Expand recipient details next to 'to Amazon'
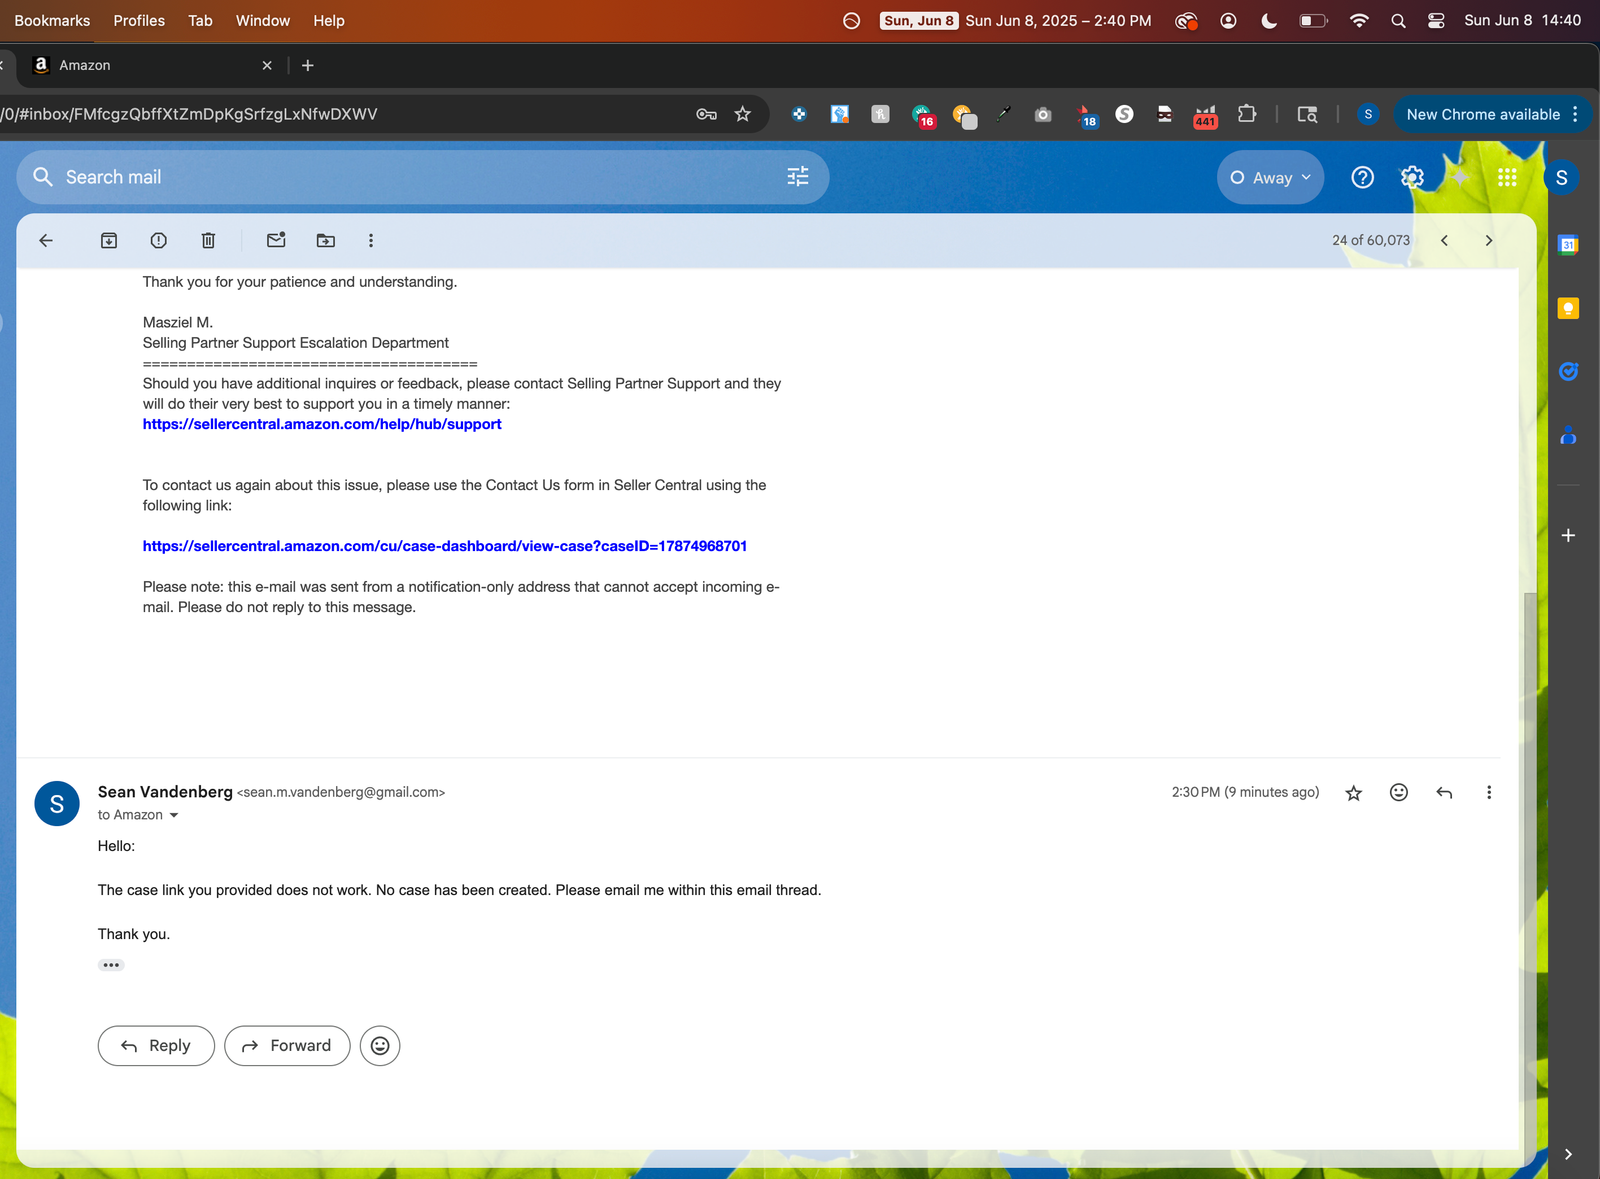Viewport: 1600px width, 1179px height. pyautogui.click(x=174, y=815)
